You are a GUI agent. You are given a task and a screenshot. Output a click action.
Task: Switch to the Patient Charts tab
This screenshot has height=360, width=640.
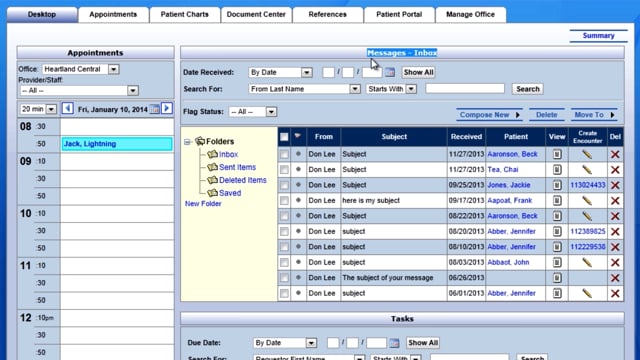click(x=184, y=15)
